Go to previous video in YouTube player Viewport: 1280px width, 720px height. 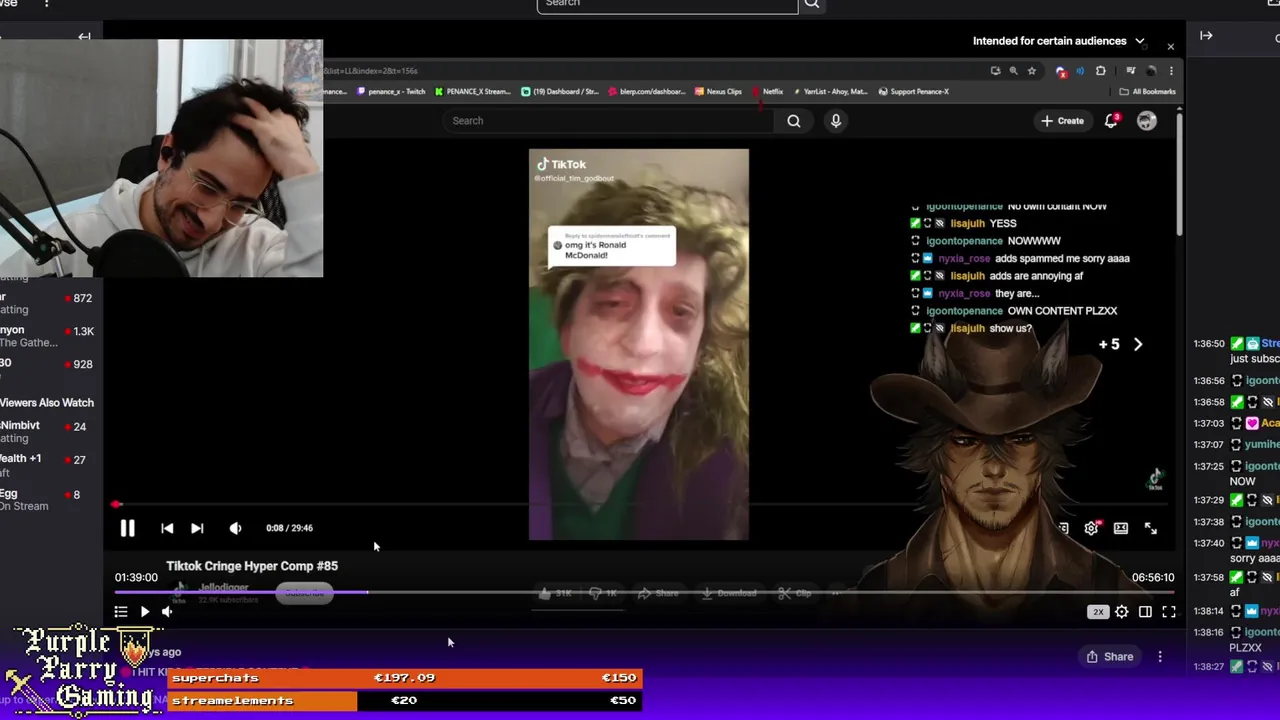click(x=167, y=528)
